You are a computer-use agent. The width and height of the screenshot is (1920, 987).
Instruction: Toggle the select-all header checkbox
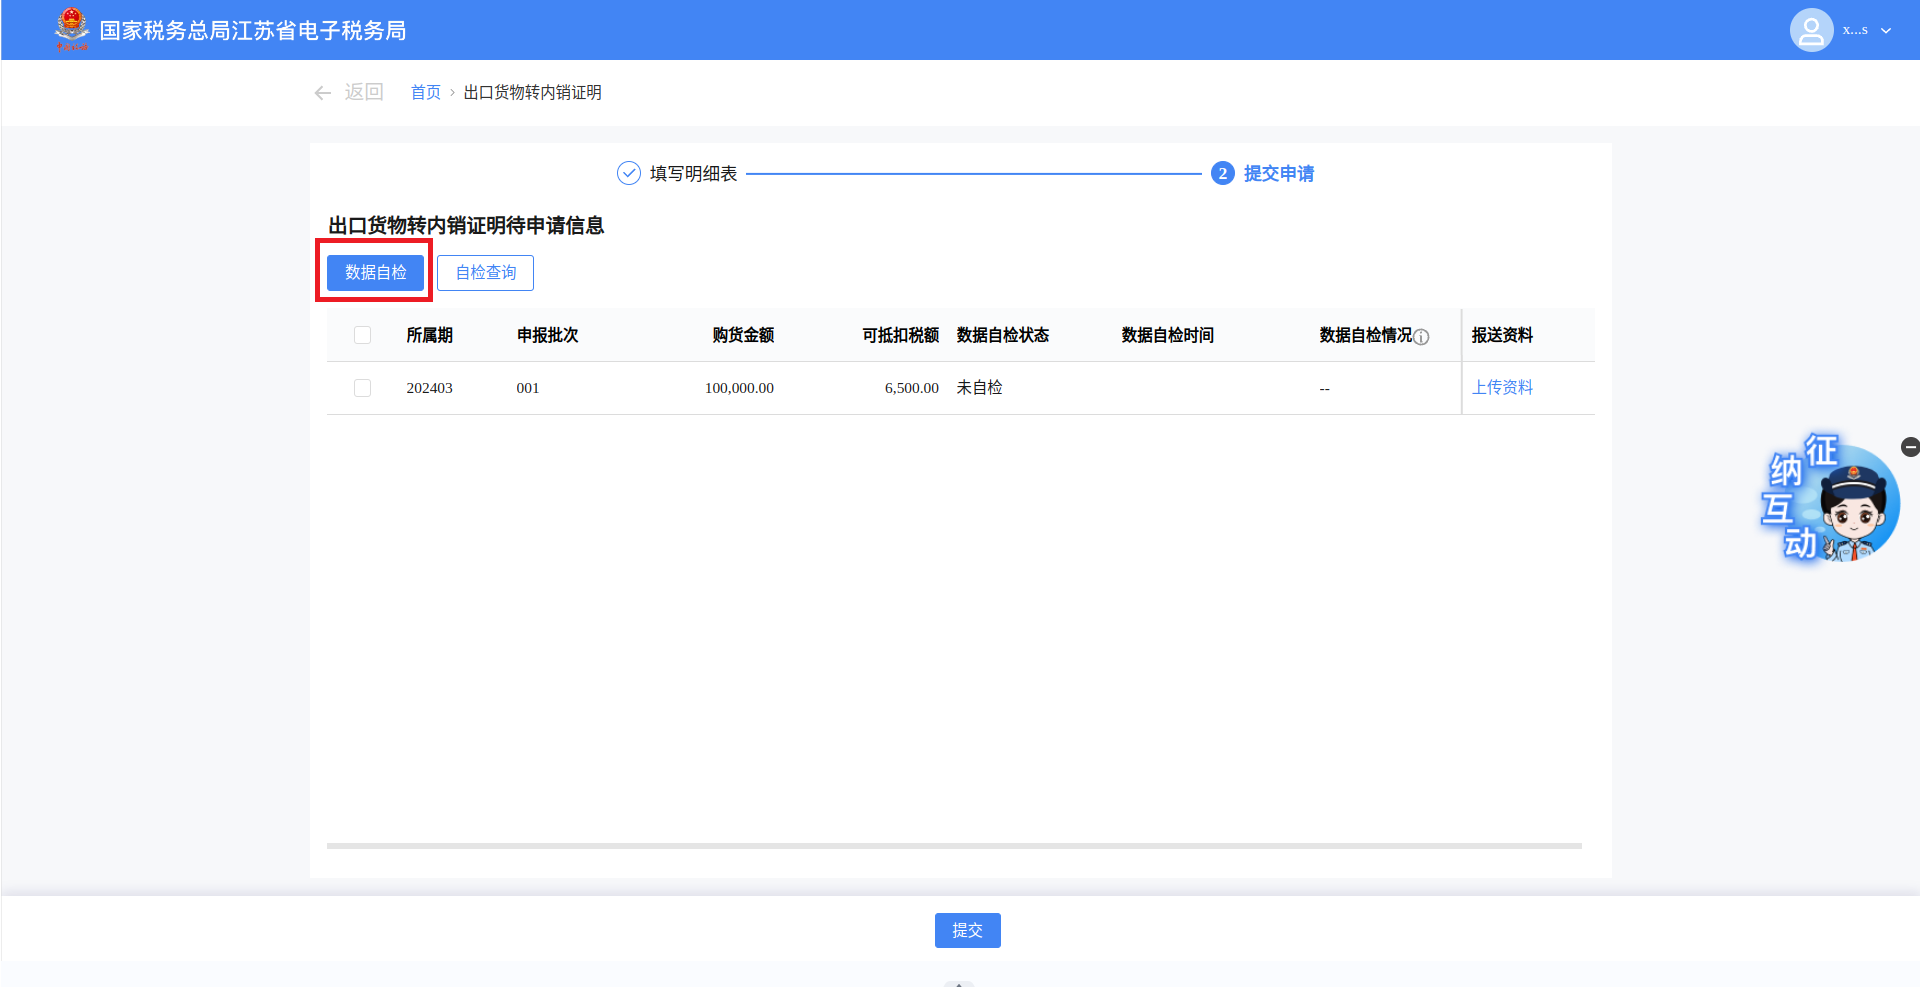(362, 335)
